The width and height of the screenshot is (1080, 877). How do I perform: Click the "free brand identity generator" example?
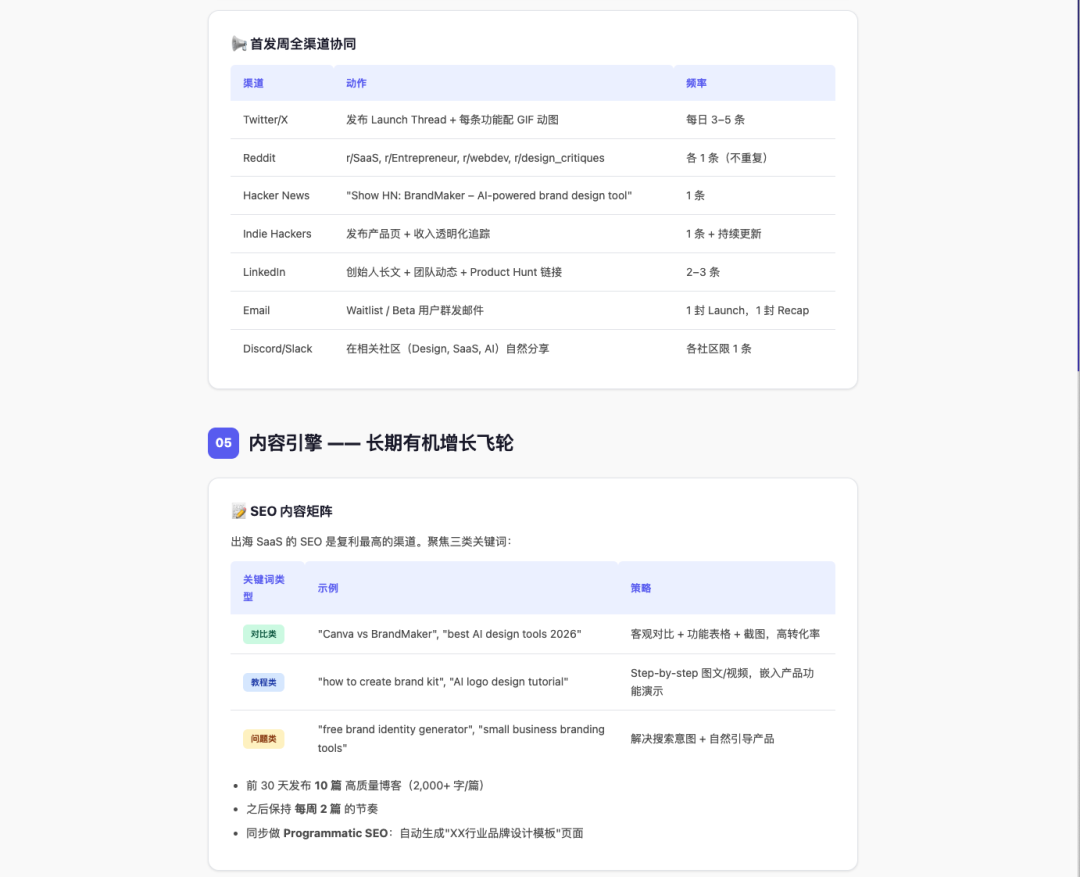461,739
